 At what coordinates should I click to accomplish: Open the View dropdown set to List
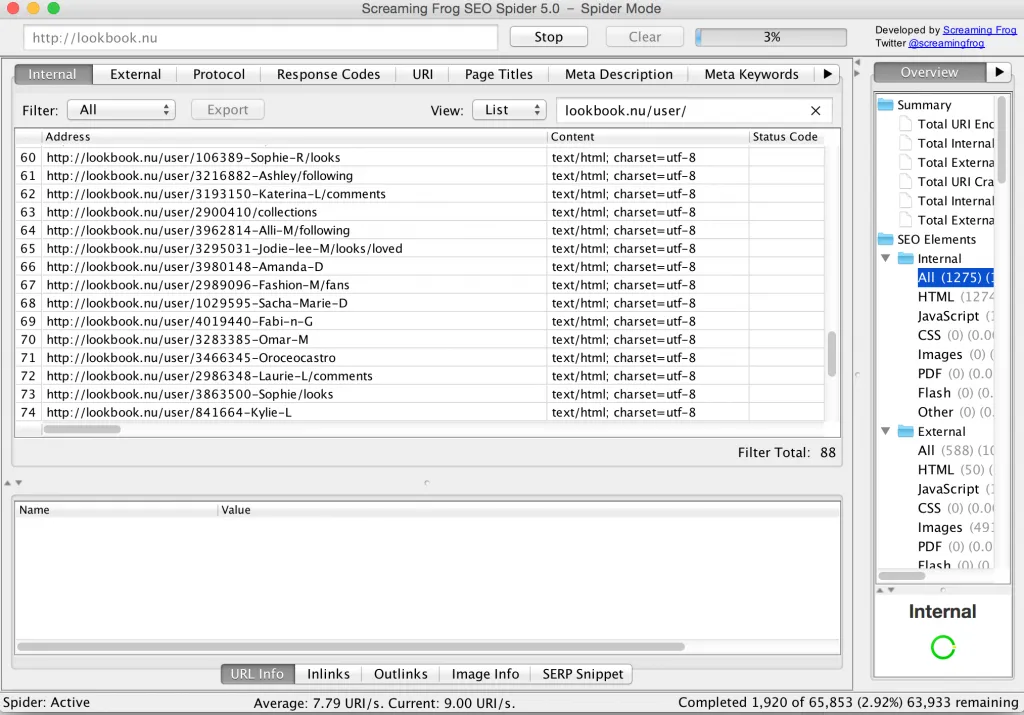pos(509,110)
